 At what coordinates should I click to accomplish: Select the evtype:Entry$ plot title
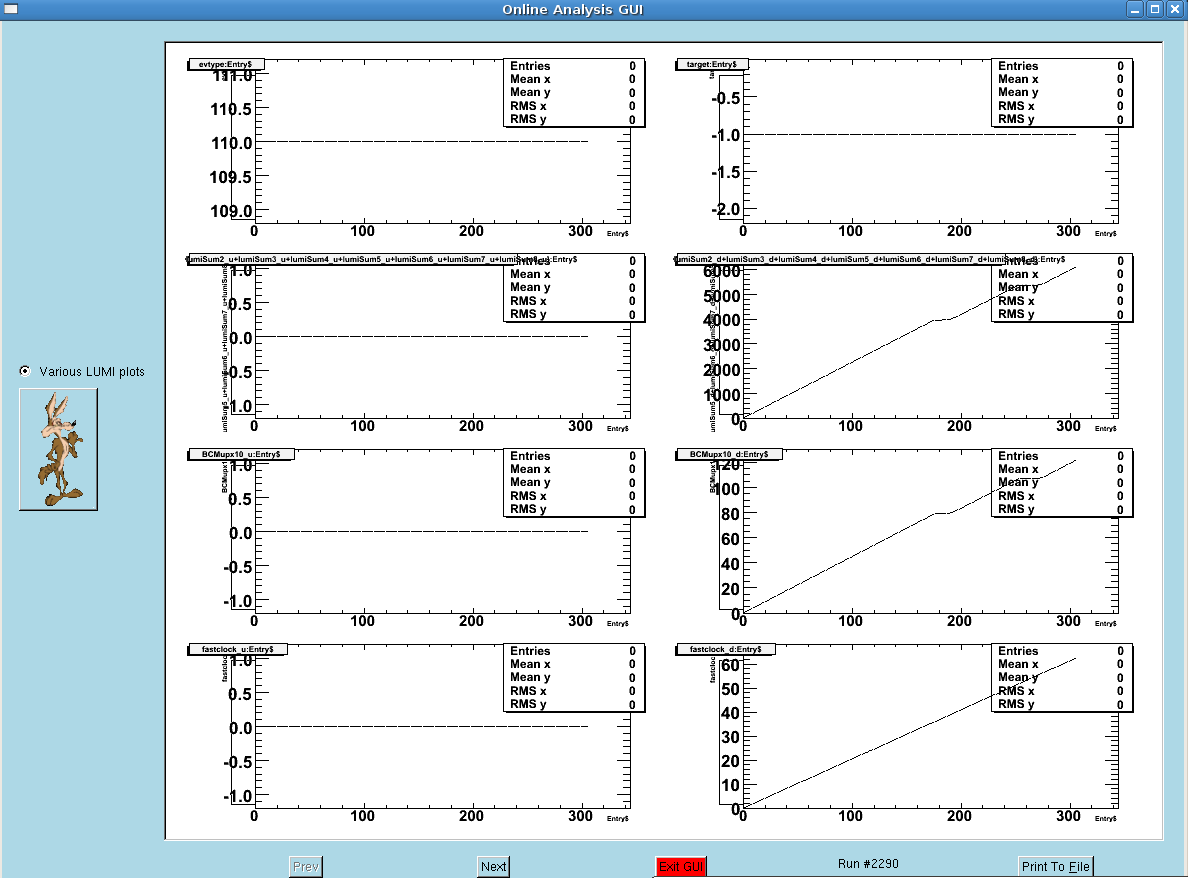(x=226, y=64)
